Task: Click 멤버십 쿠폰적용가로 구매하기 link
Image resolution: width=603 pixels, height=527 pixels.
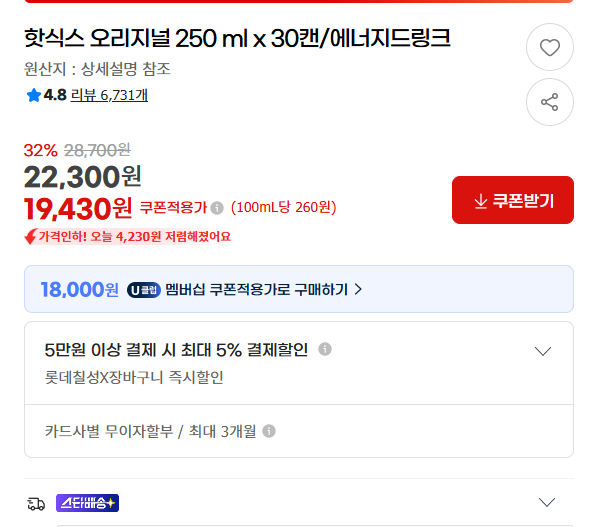Action: tap(257, 289)
